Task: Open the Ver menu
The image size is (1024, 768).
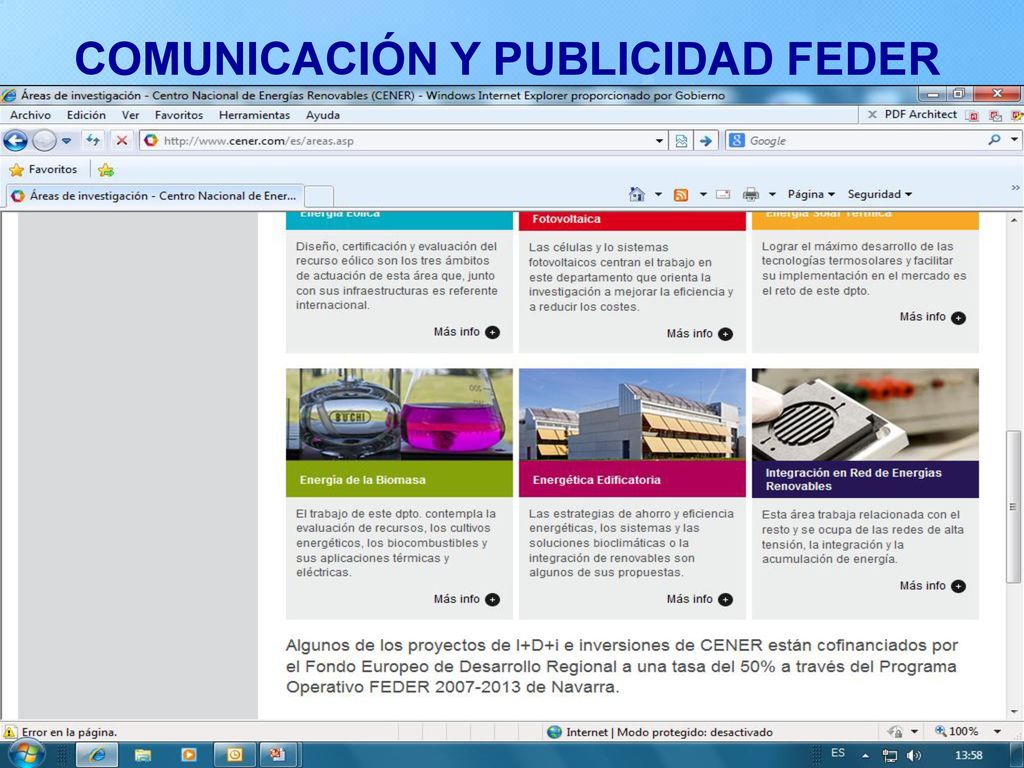Action: (130, 115)
